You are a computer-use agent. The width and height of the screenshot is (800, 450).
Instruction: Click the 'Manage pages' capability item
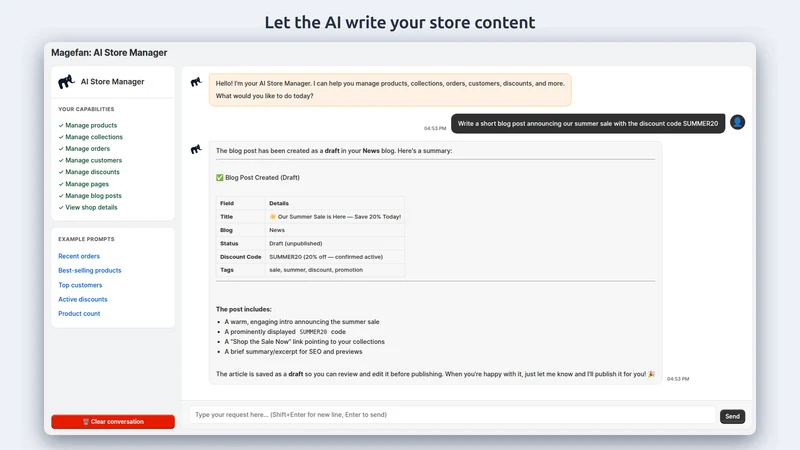pos(84,184)
